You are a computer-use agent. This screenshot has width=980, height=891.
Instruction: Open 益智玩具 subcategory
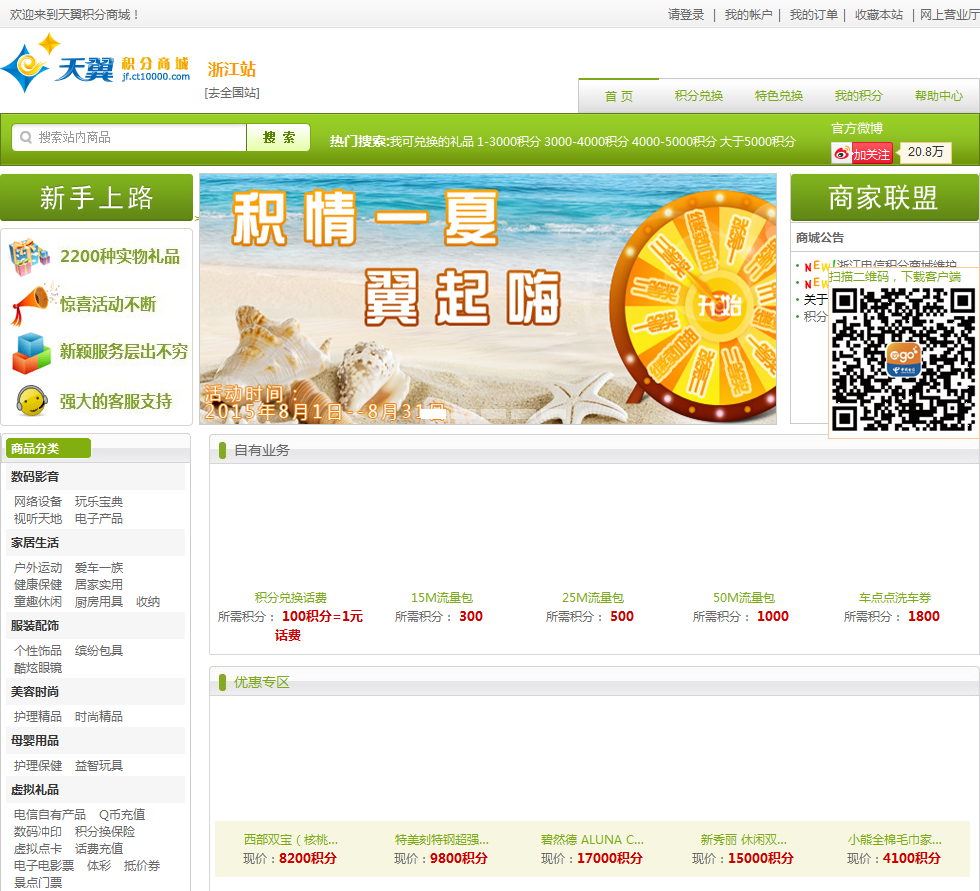pyautogui.click(x=99, y=765)
